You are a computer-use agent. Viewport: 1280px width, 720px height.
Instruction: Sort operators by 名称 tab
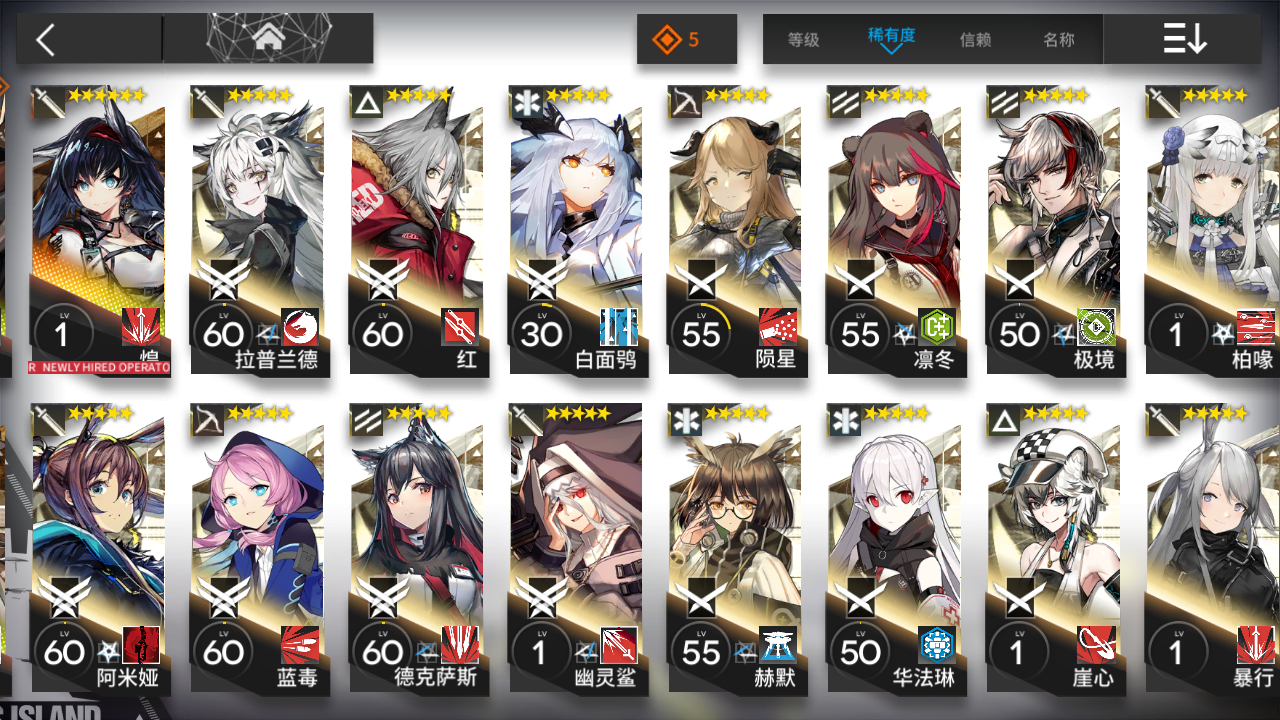(x=1058, y=40)
